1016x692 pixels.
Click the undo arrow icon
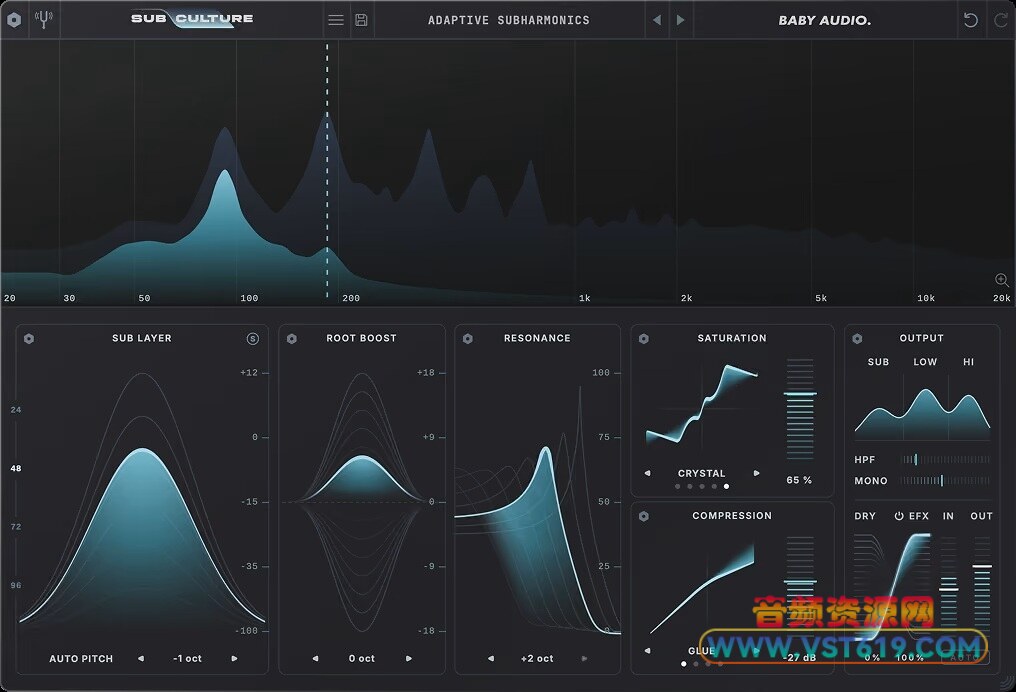point(971,20)
